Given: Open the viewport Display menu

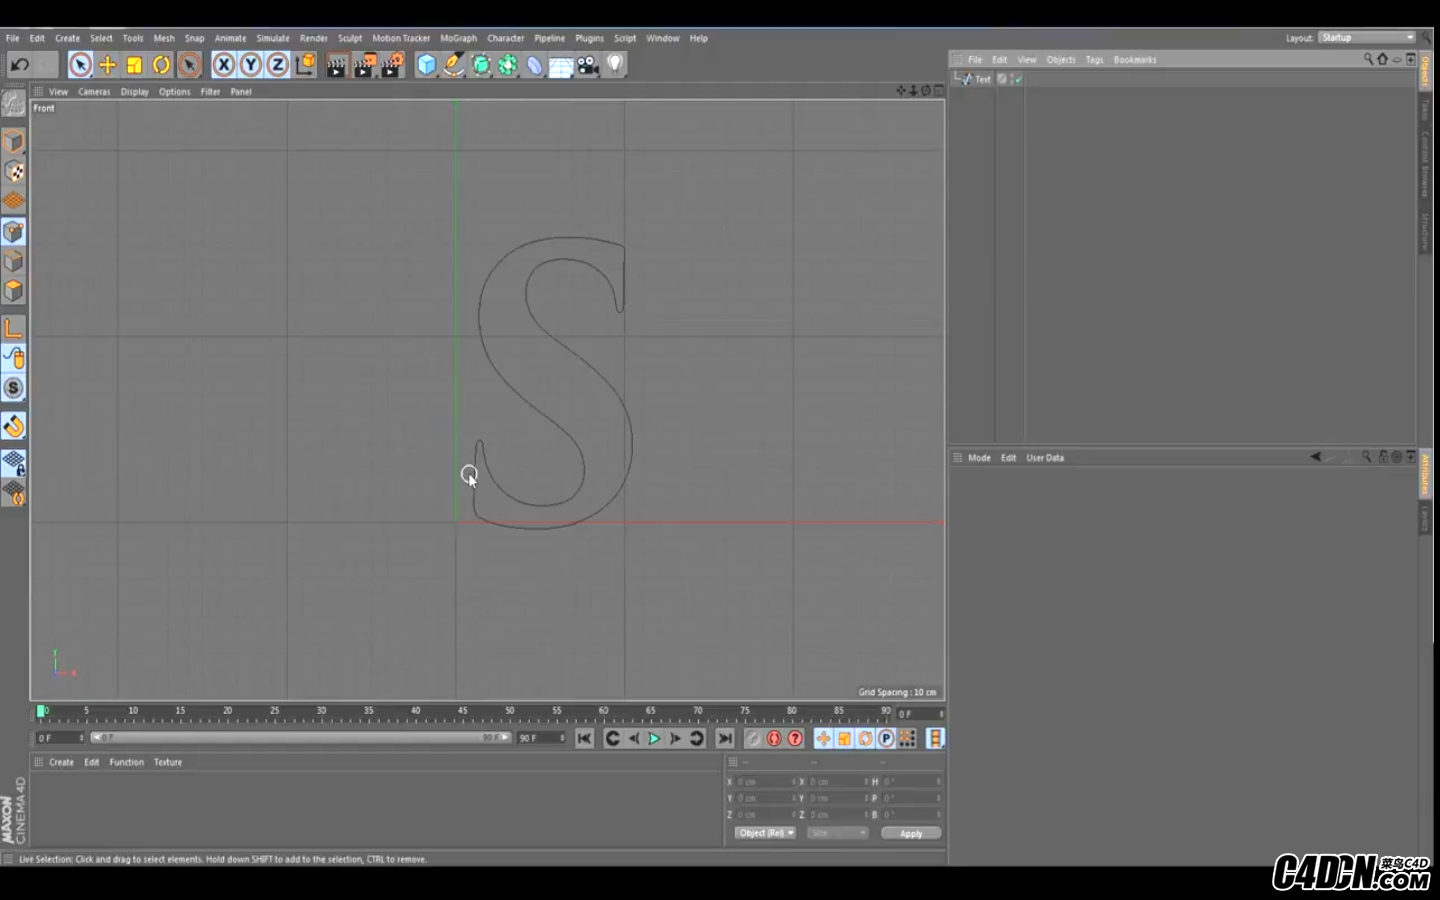Looking at the screenshot, I should pos(135,92).
